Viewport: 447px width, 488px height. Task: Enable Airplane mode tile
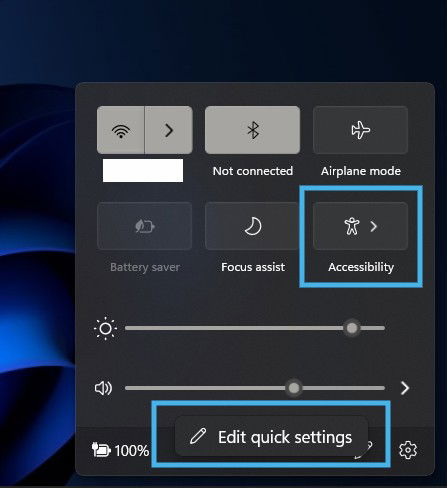(x=360, y=130)
